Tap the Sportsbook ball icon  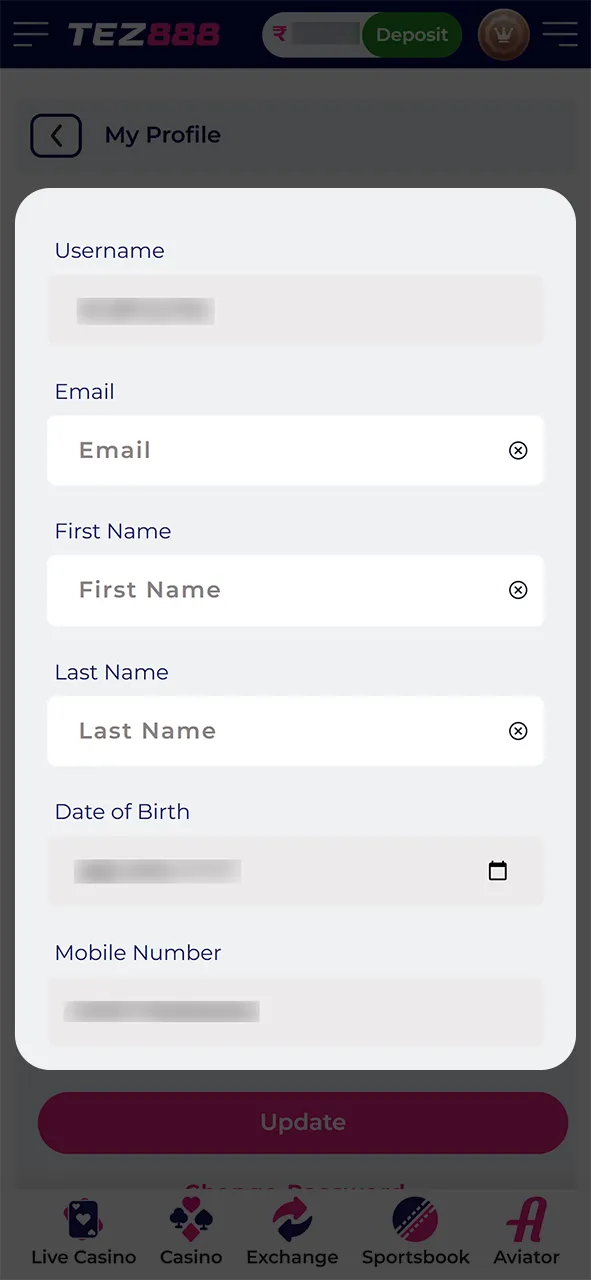(416, 1220)
